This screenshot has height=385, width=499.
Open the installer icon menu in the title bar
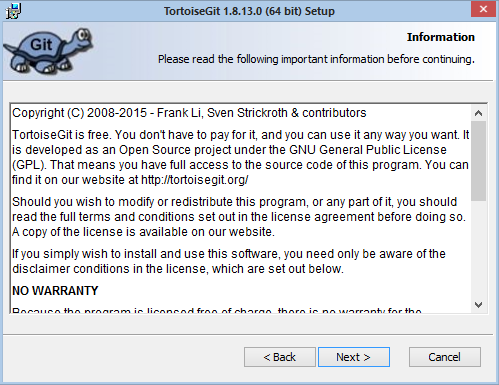click(13, 11)
